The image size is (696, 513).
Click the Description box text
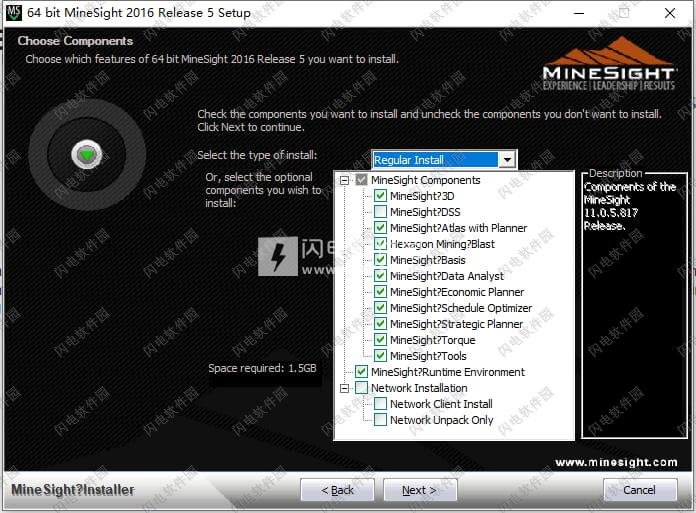click(630, 206)
